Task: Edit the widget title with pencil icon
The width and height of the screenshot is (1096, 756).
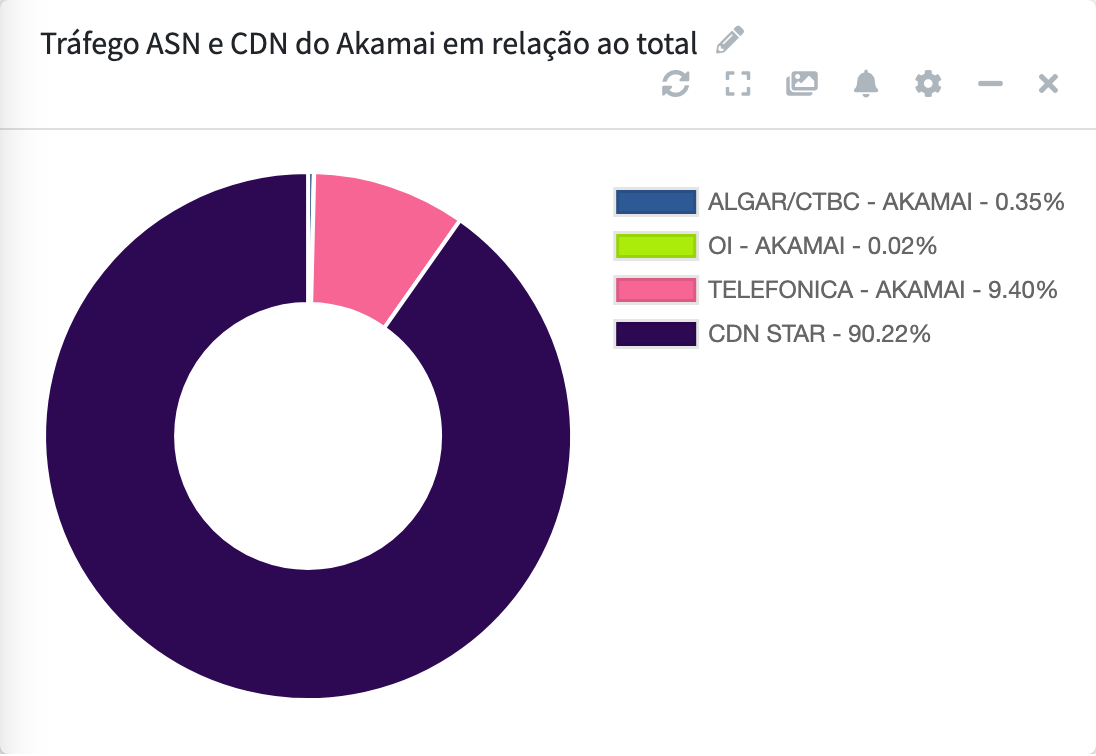Action: coord(730,41)
